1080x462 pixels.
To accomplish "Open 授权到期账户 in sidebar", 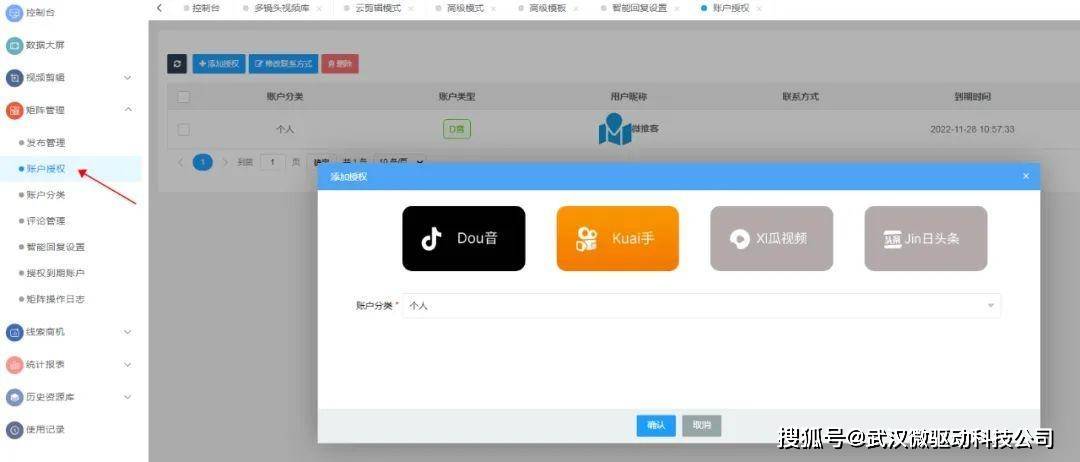I will coord(55,273).
